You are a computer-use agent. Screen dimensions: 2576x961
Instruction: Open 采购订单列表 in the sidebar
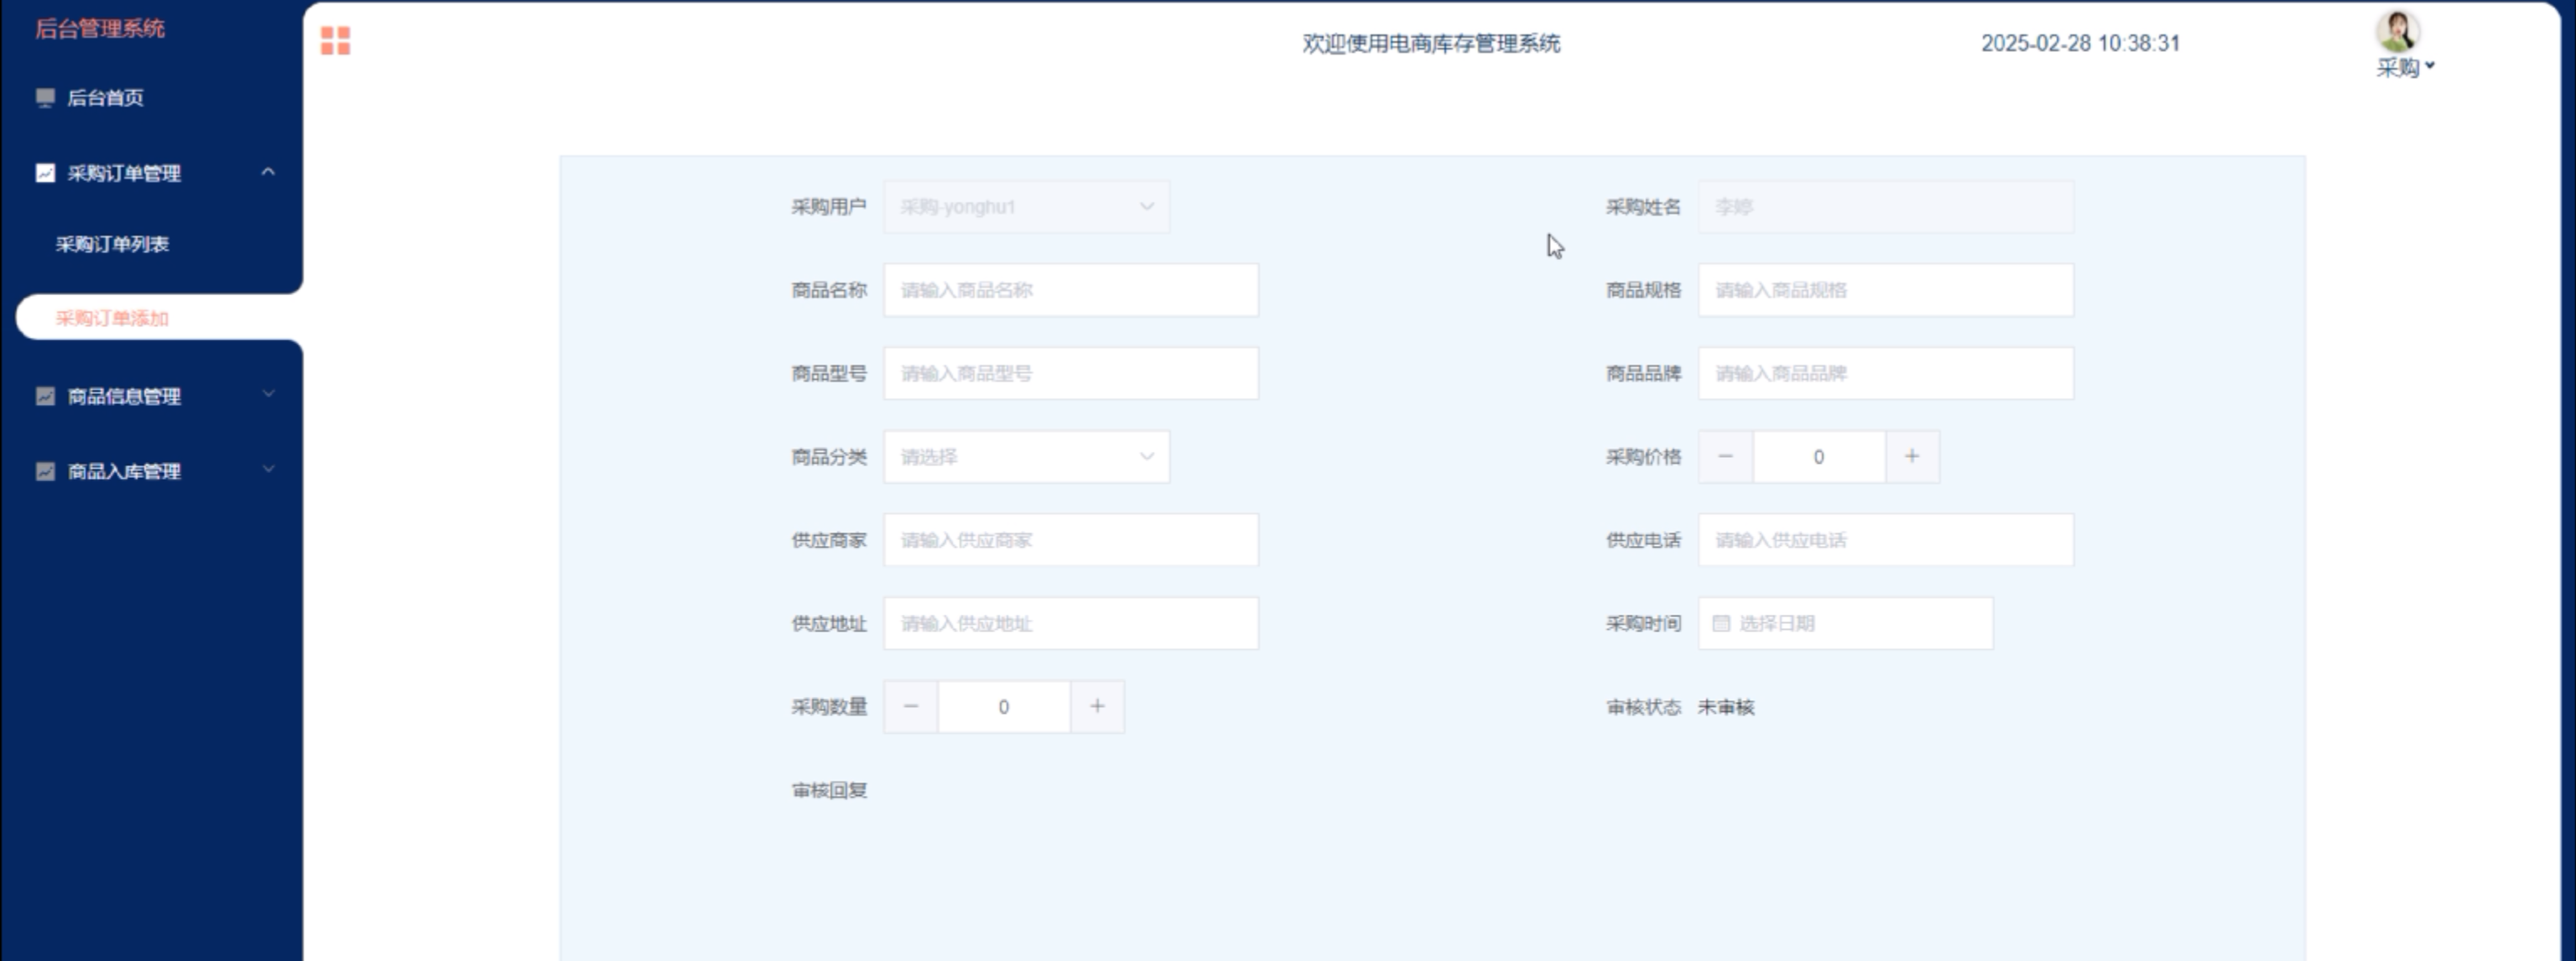(x=112, y=244)
